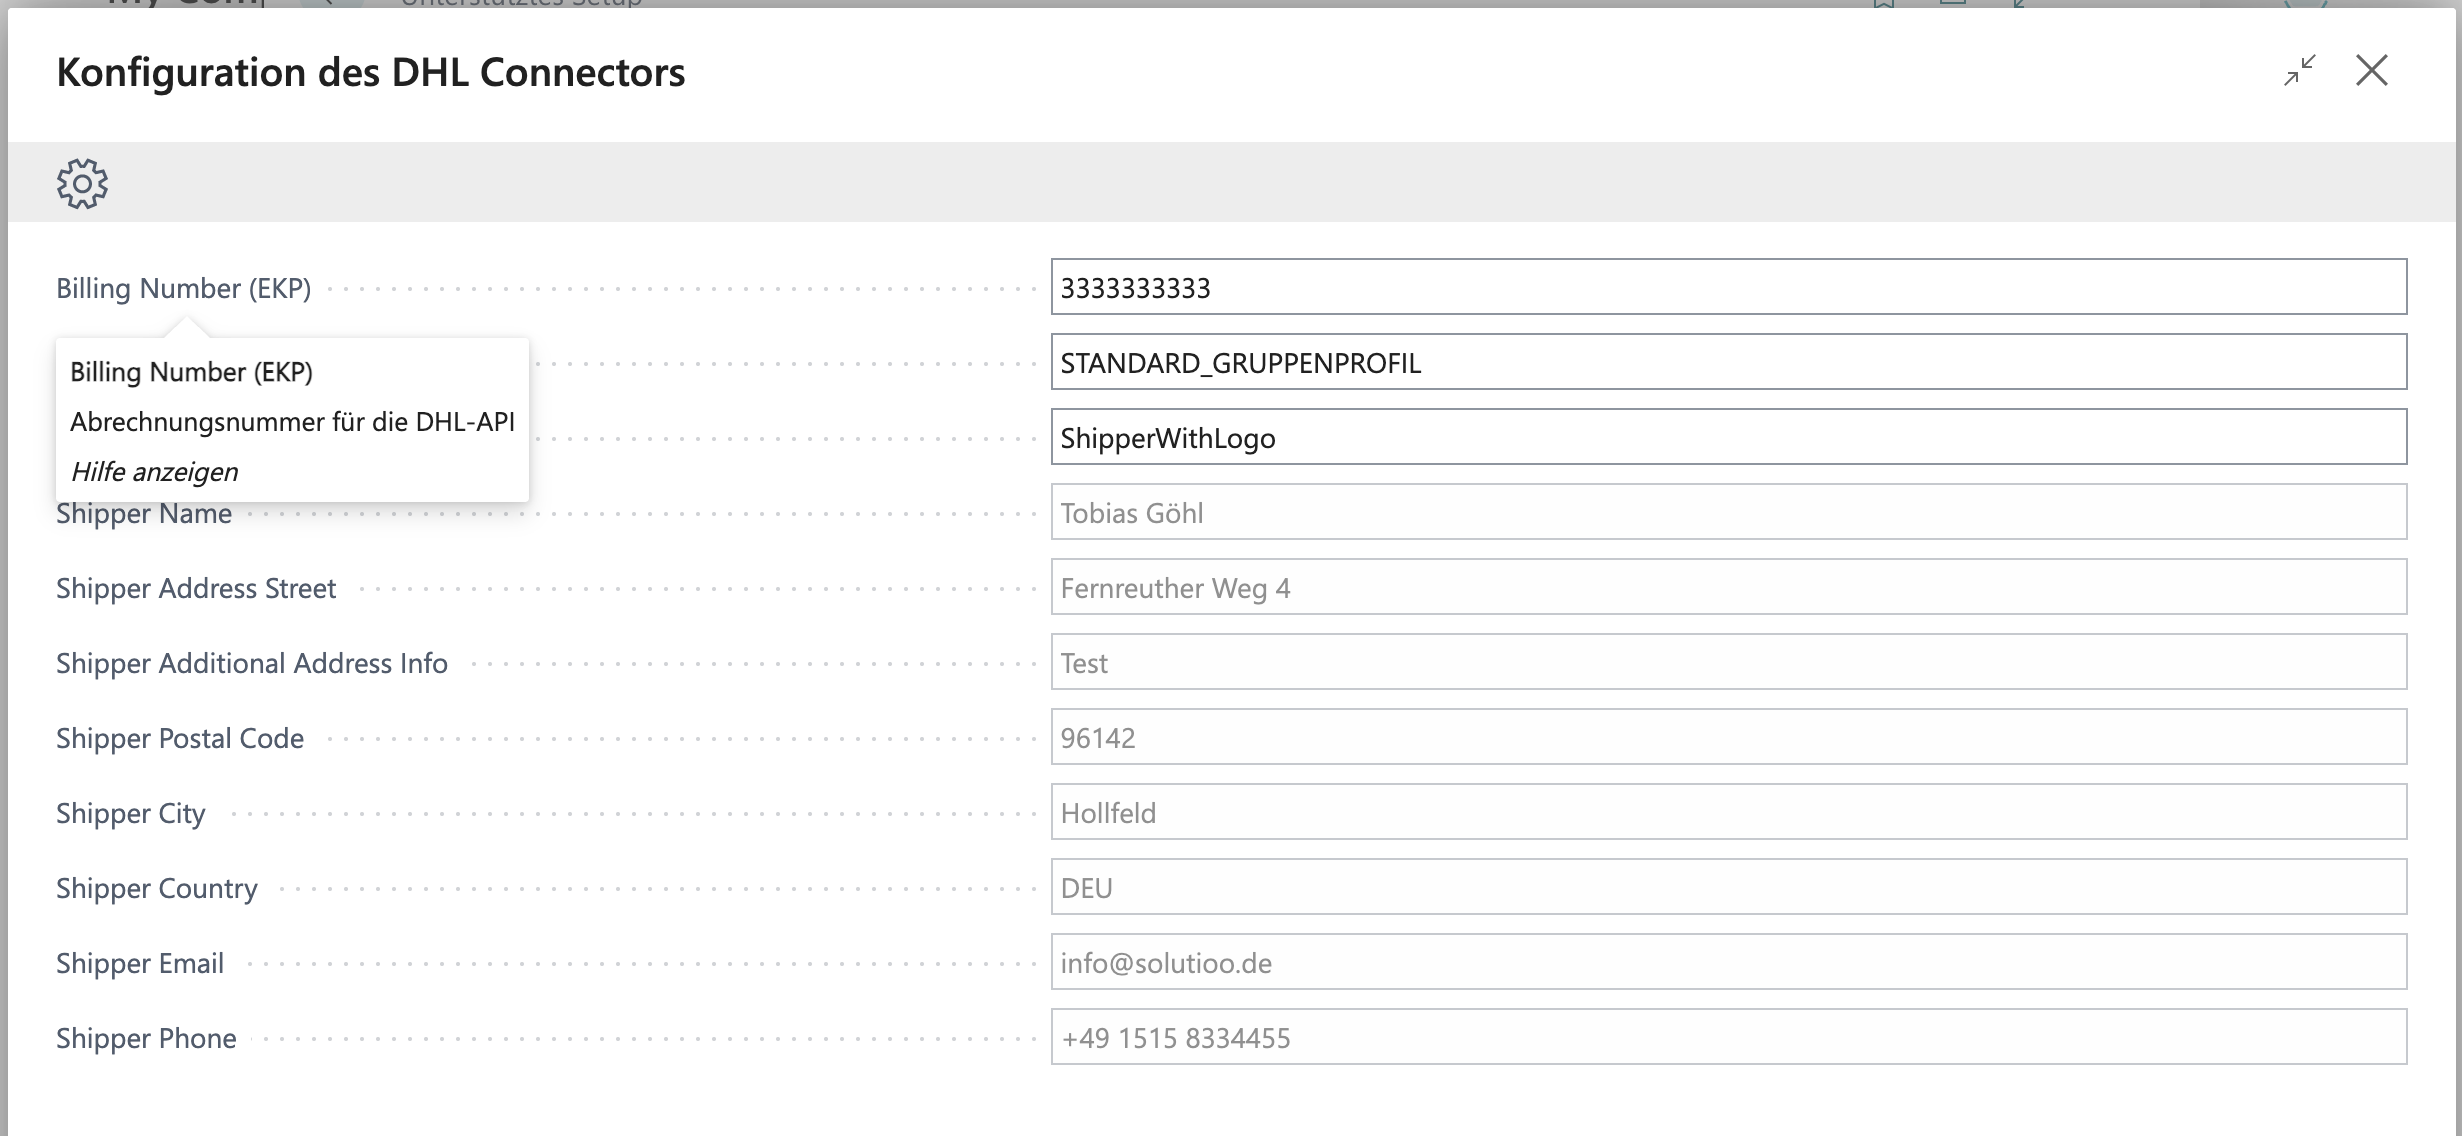The image size is (2462, 1136).
Task: Click the Billing Number (EKP) input field
Action: pyautogui.click(x=1728, y=288)
